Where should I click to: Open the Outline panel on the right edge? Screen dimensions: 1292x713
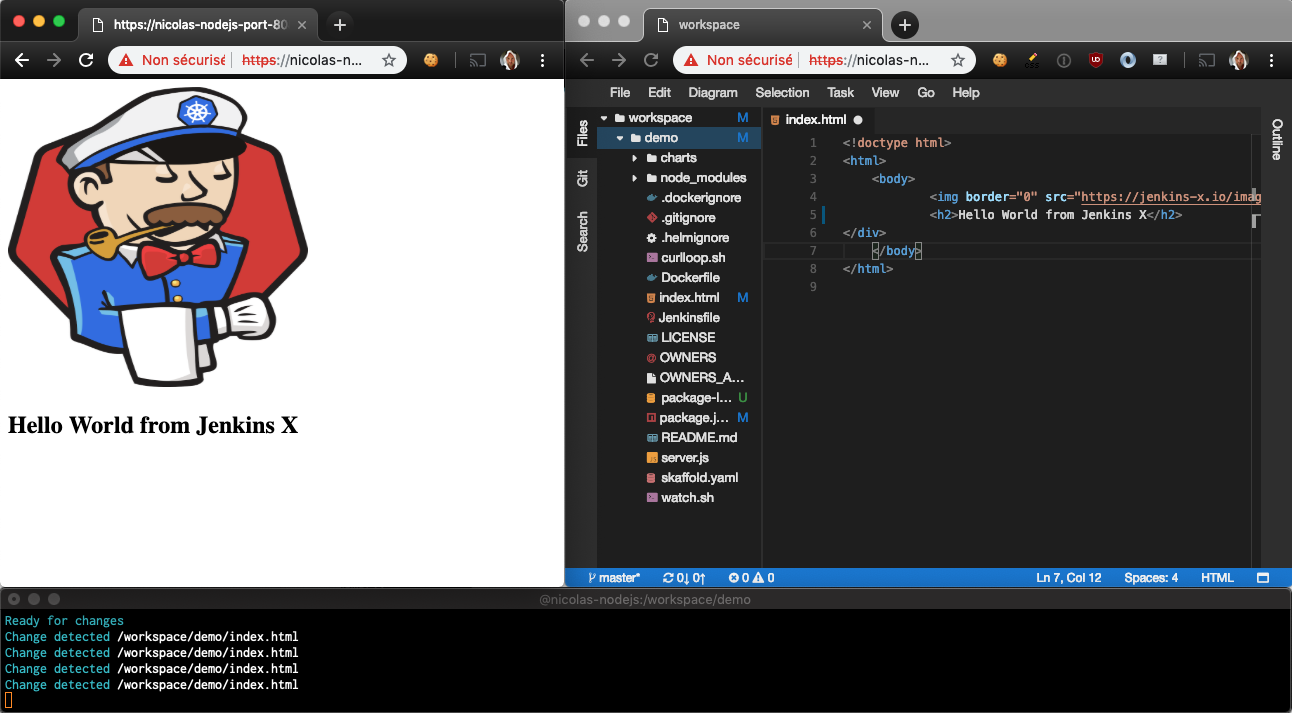(1277, 139)
